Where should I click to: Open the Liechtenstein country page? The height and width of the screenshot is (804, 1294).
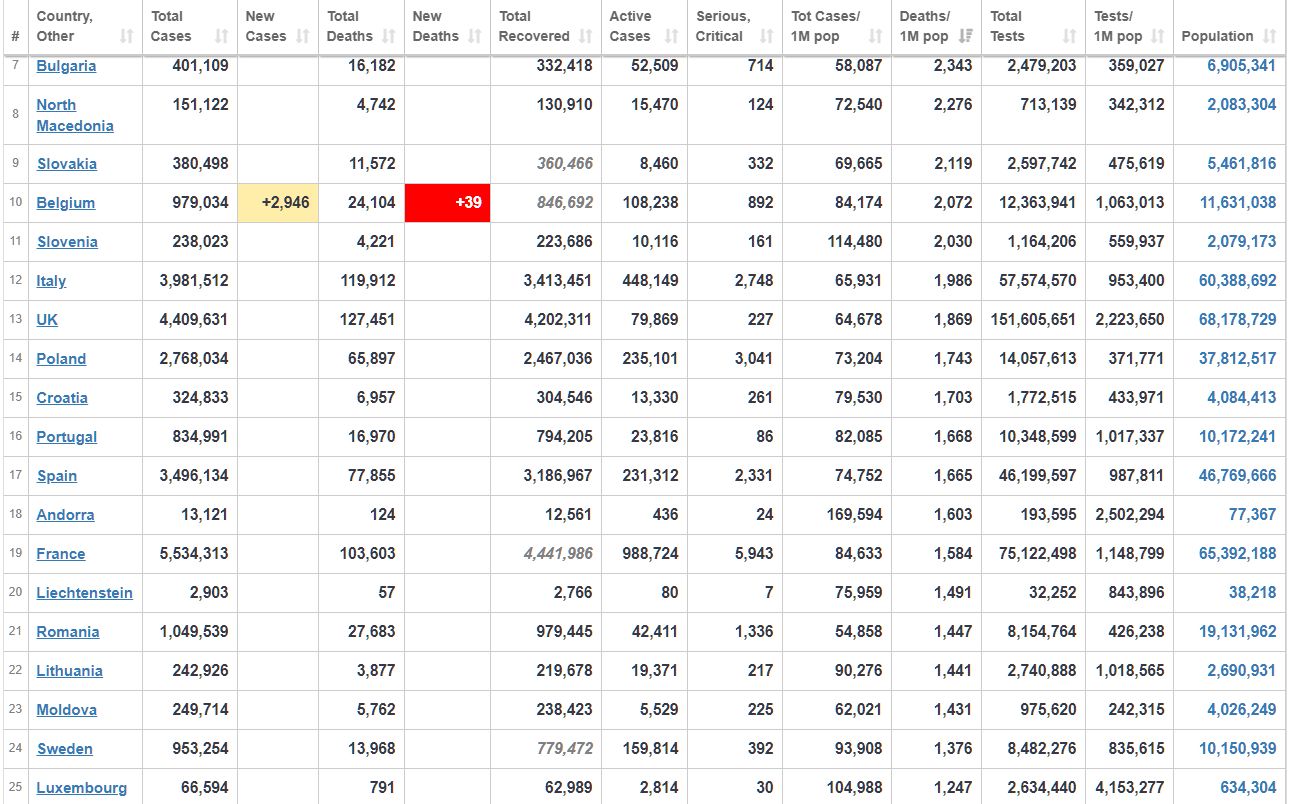point(84,593)
